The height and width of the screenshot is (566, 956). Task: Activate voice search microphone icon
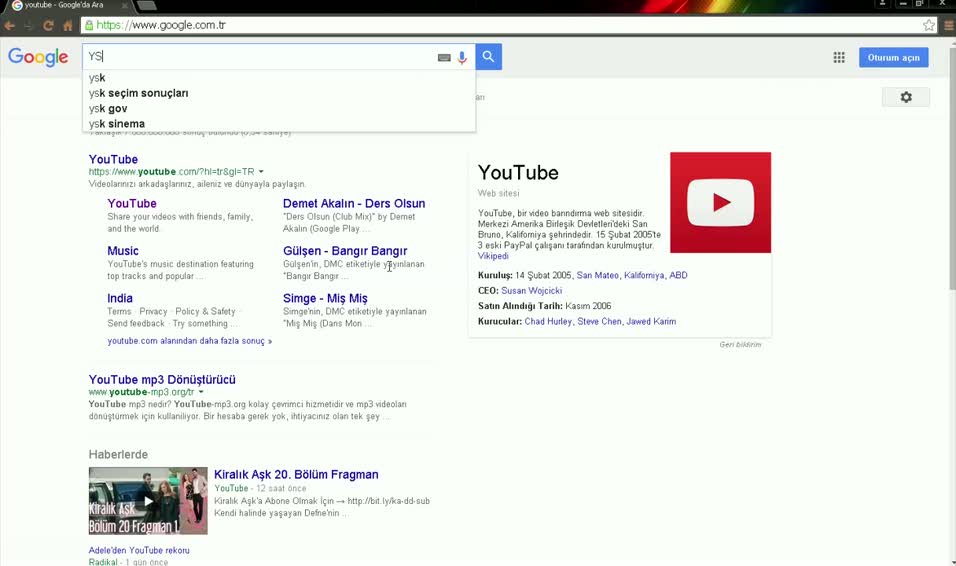click(x=462, y=58)
